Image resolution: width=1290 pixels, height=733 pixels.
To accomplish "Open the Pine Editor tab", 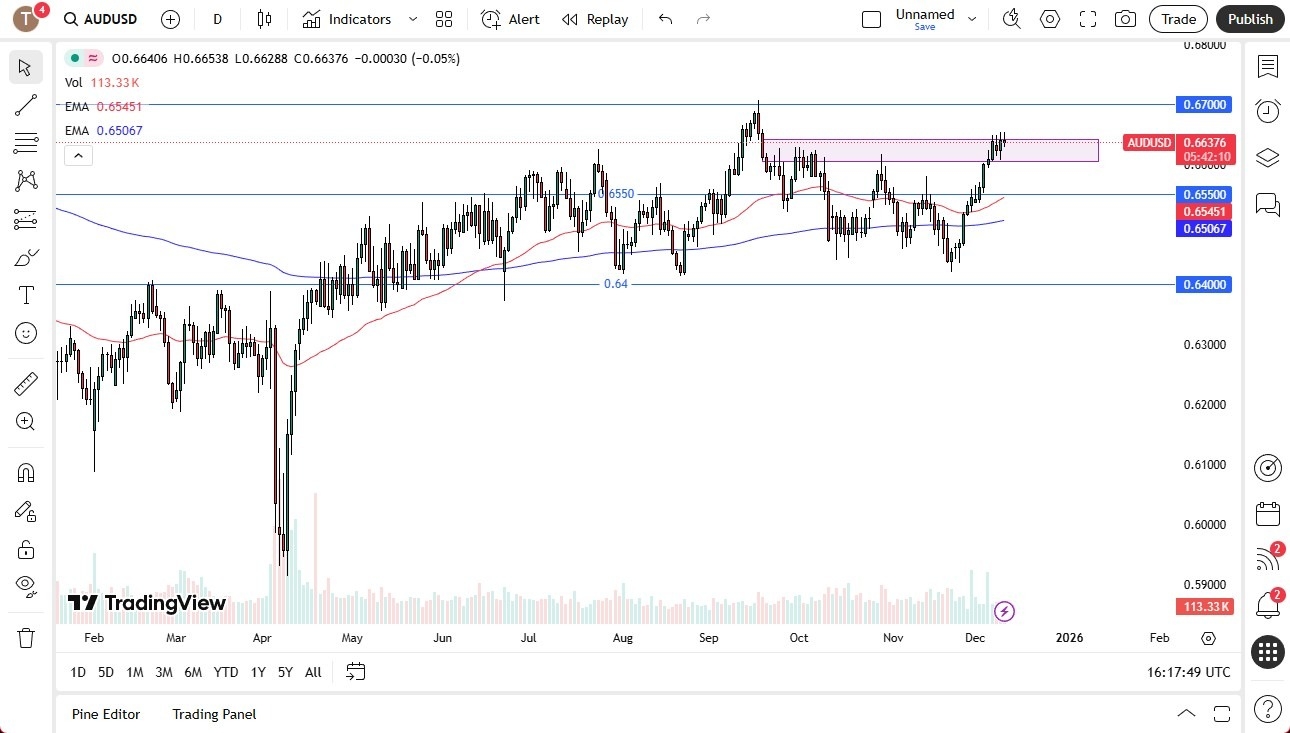I will (106, 714).
